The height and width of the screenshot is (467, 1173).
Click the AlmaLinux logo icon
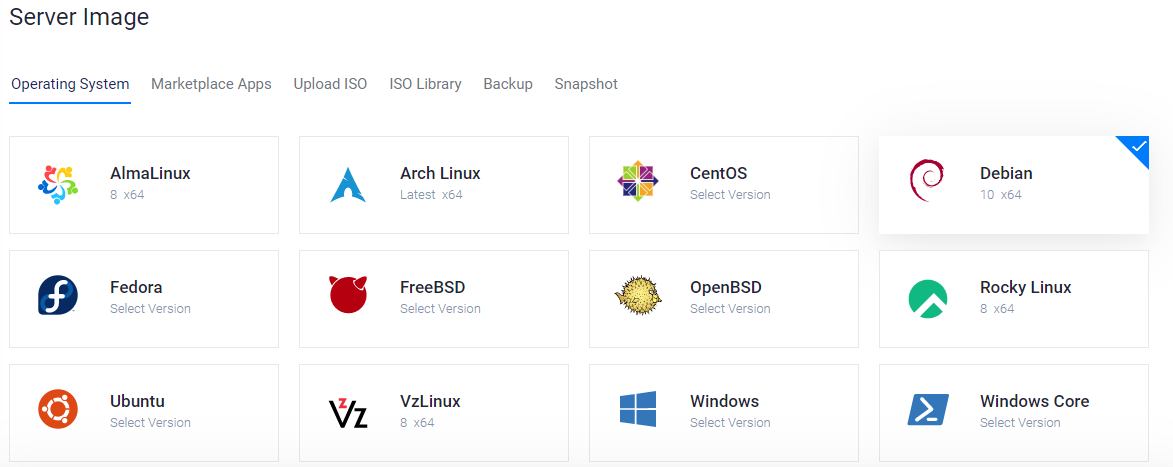(x=58, y=184)
